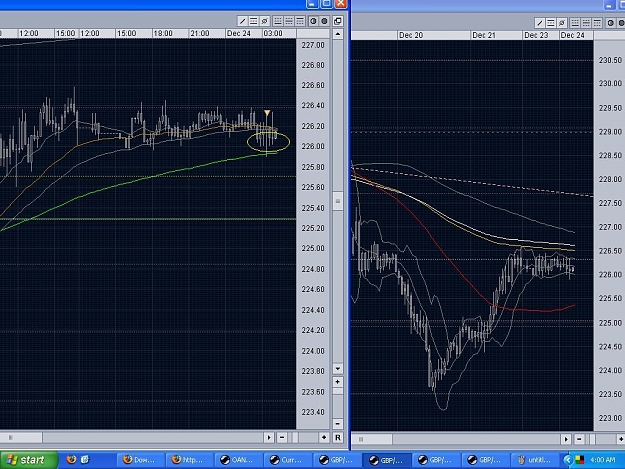Click horizontal zoom minus button in left chart
The width and height of the screenshot is (625, 469).
tap(282, 438)
